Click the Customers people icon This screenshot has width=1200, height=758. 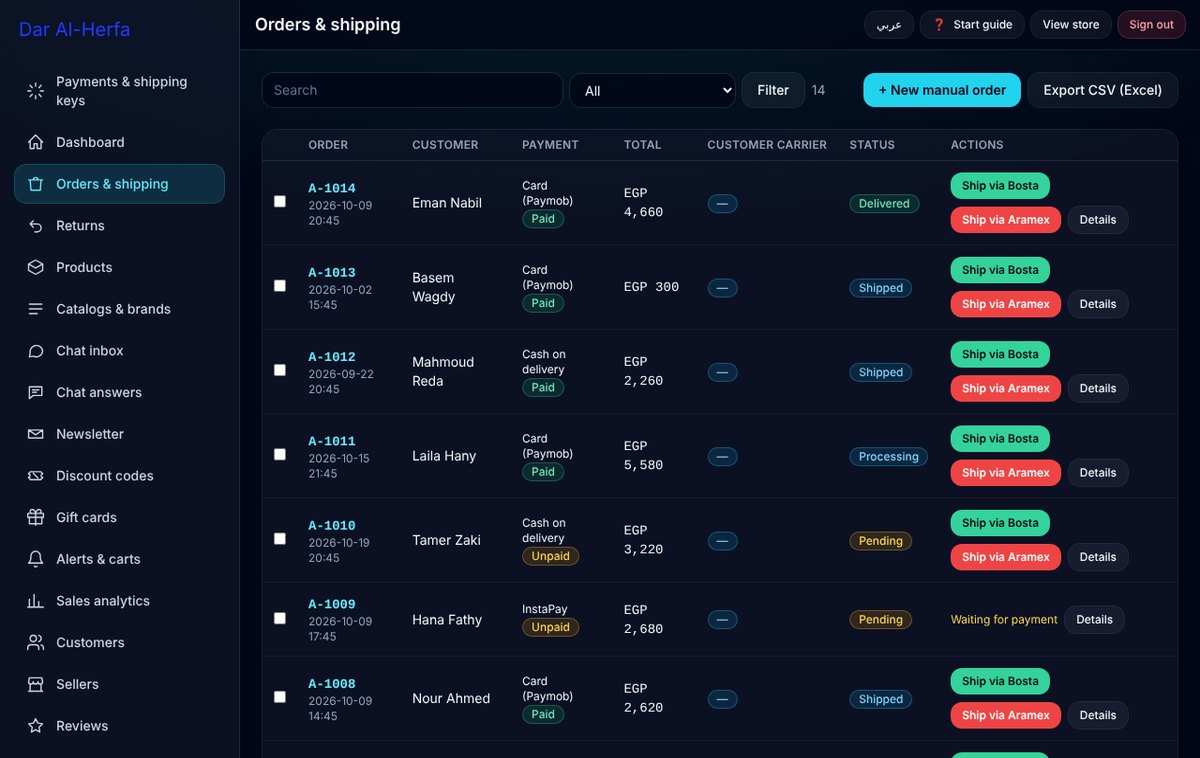click(36, 642)
